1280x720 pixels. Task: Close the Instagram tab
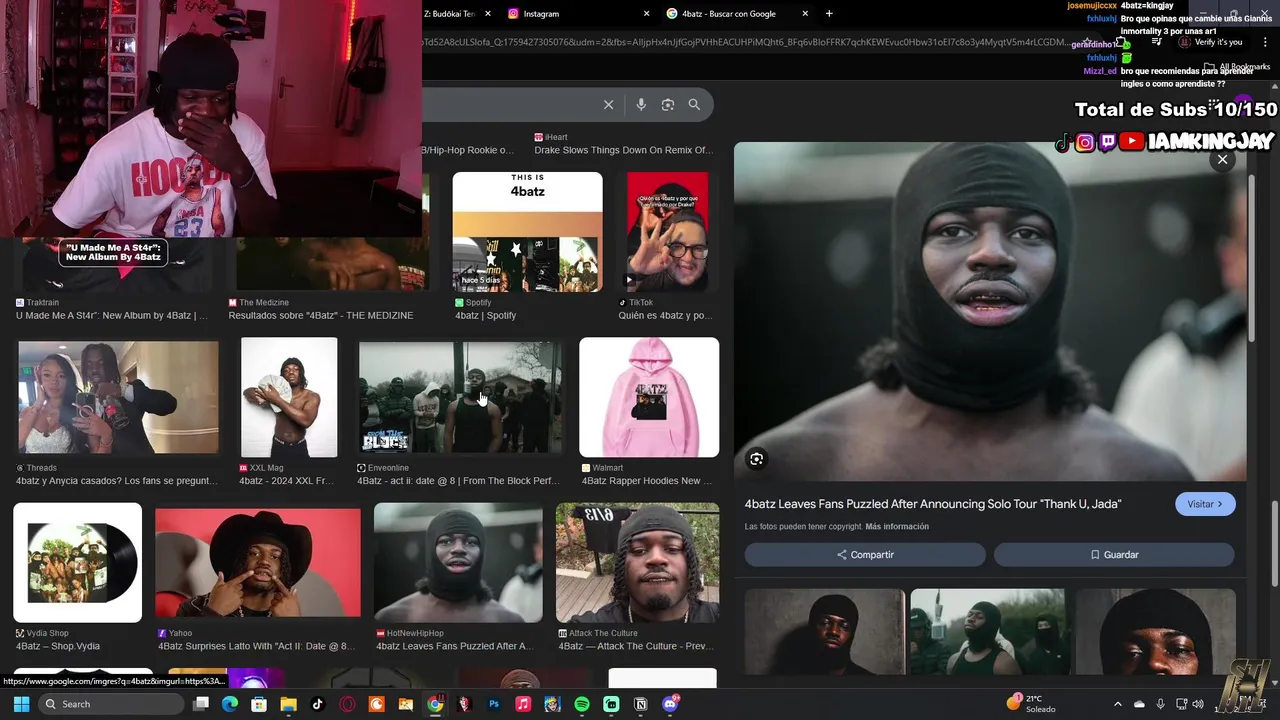pos(646,14)
